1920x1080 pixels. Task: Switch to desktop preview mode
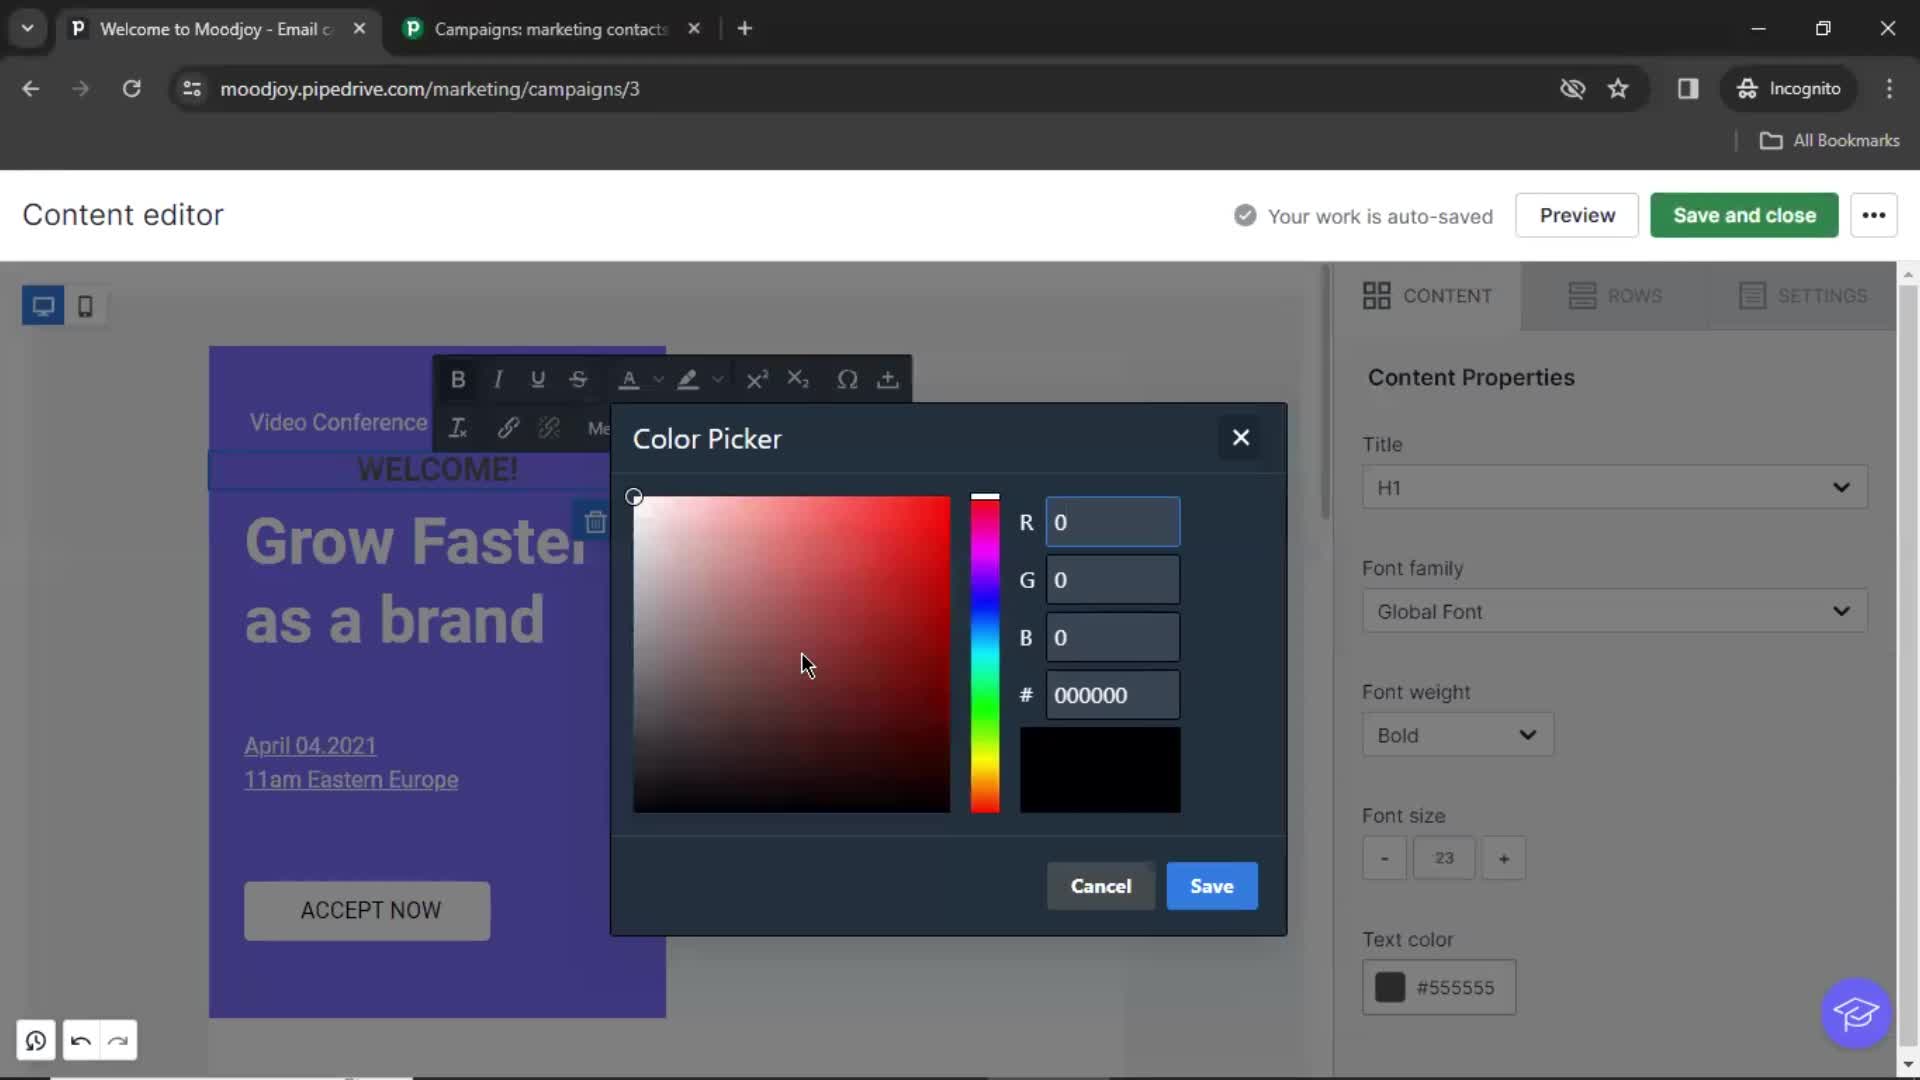point(43,306)
